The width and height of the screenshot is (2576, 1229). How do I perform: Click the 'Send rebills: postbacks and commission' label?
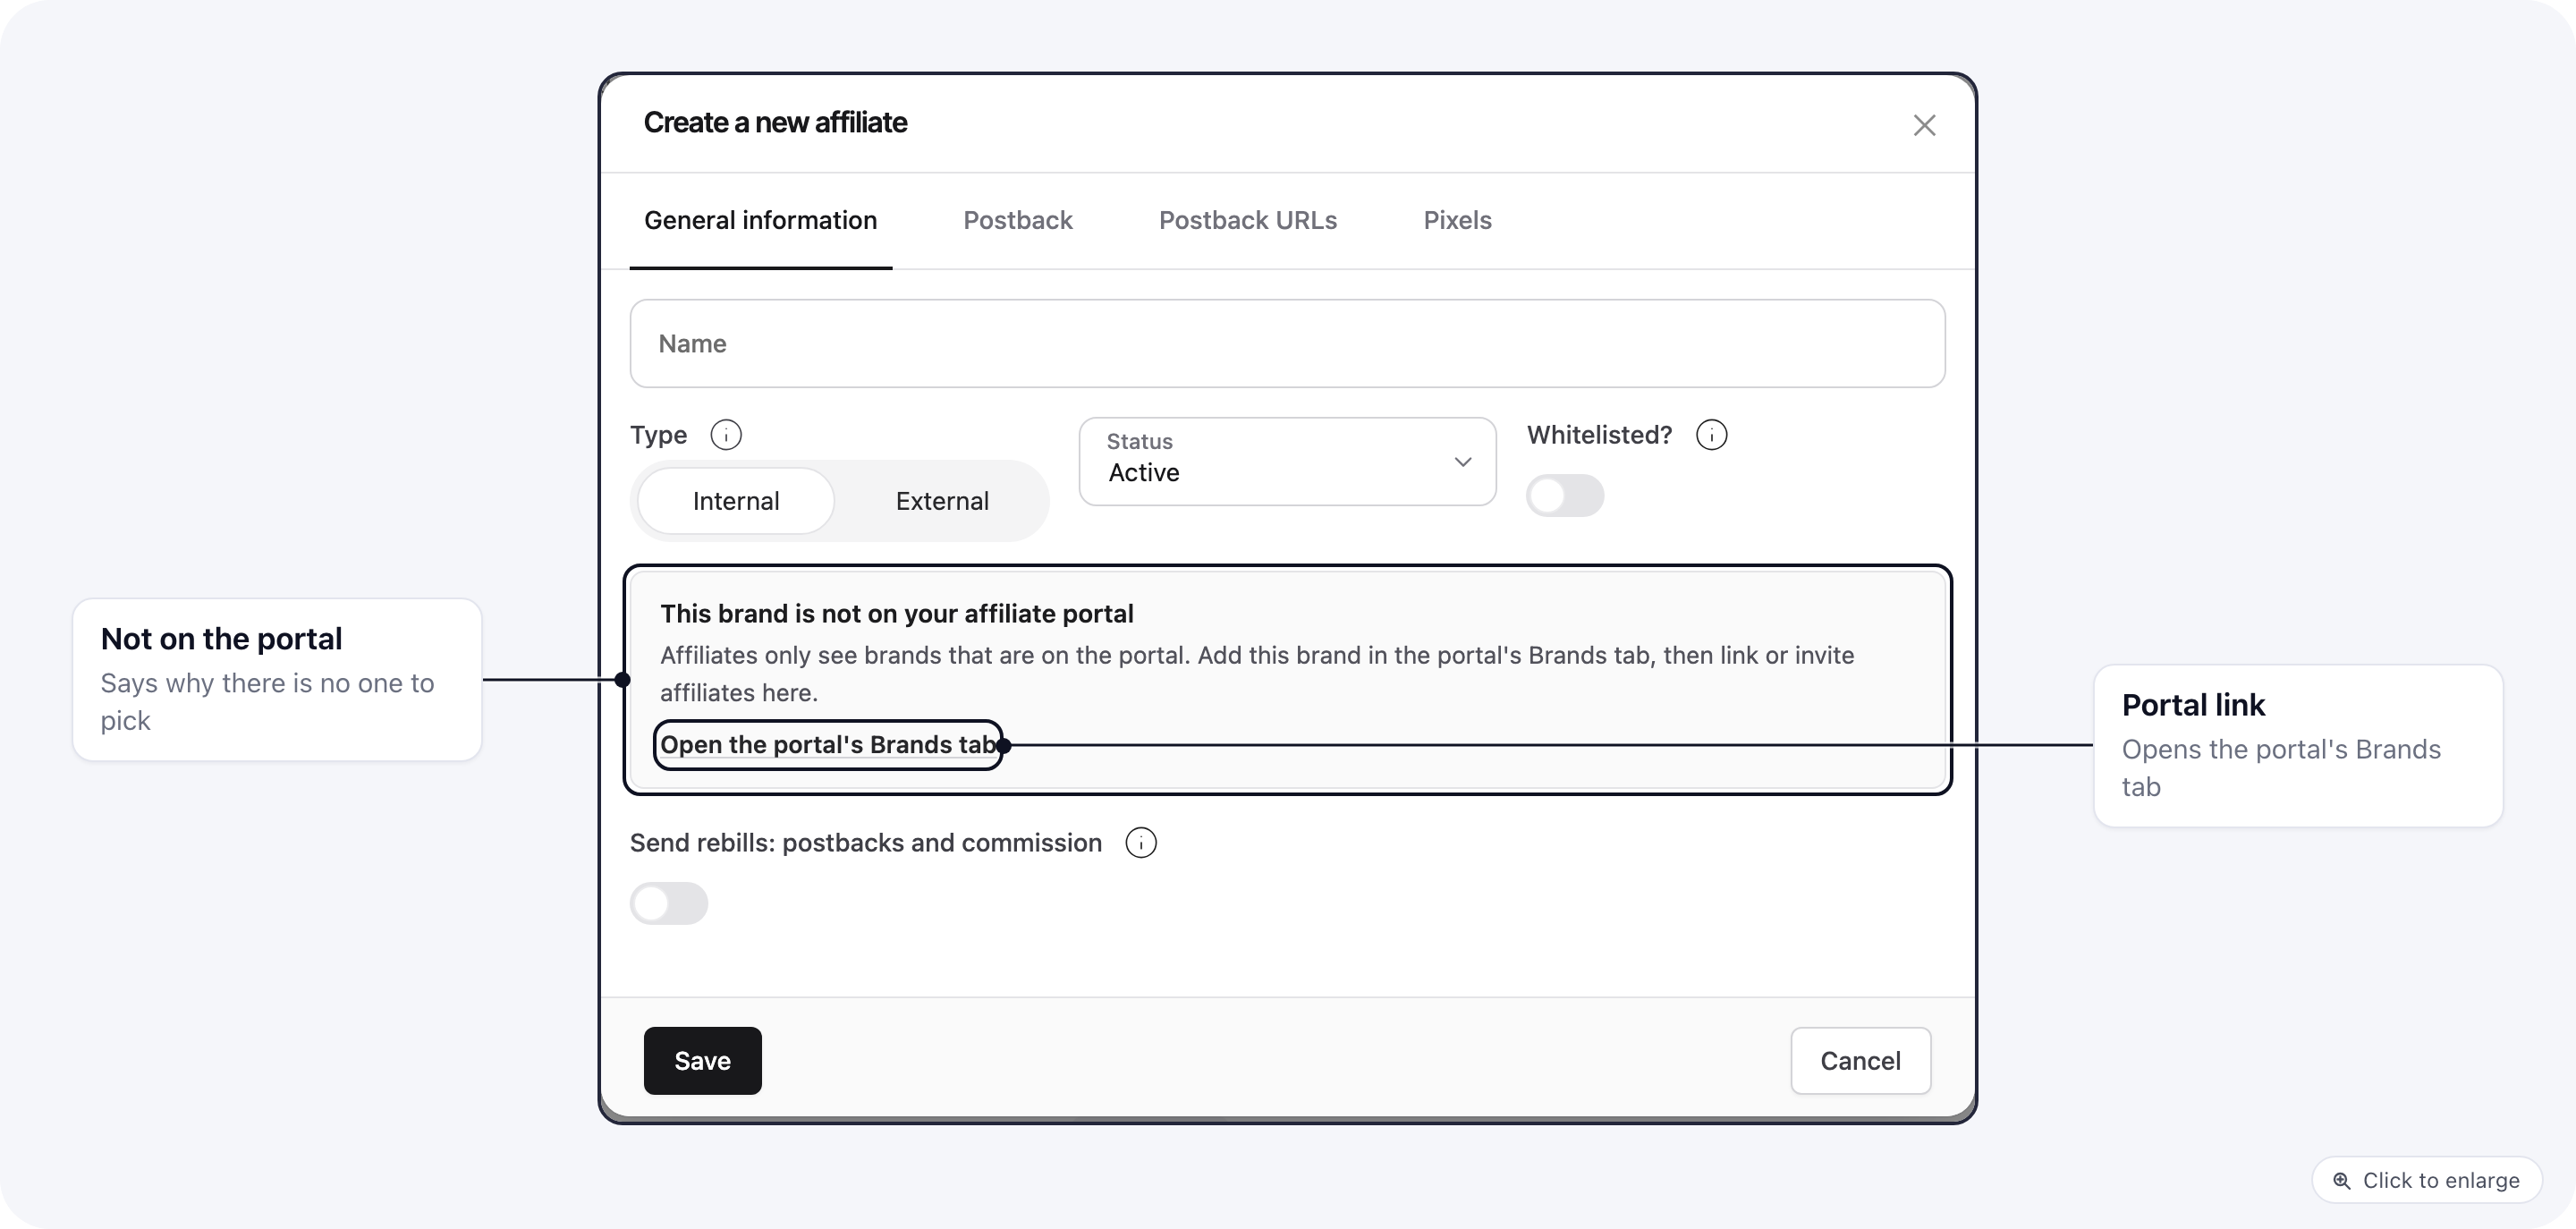coord(866,843)
